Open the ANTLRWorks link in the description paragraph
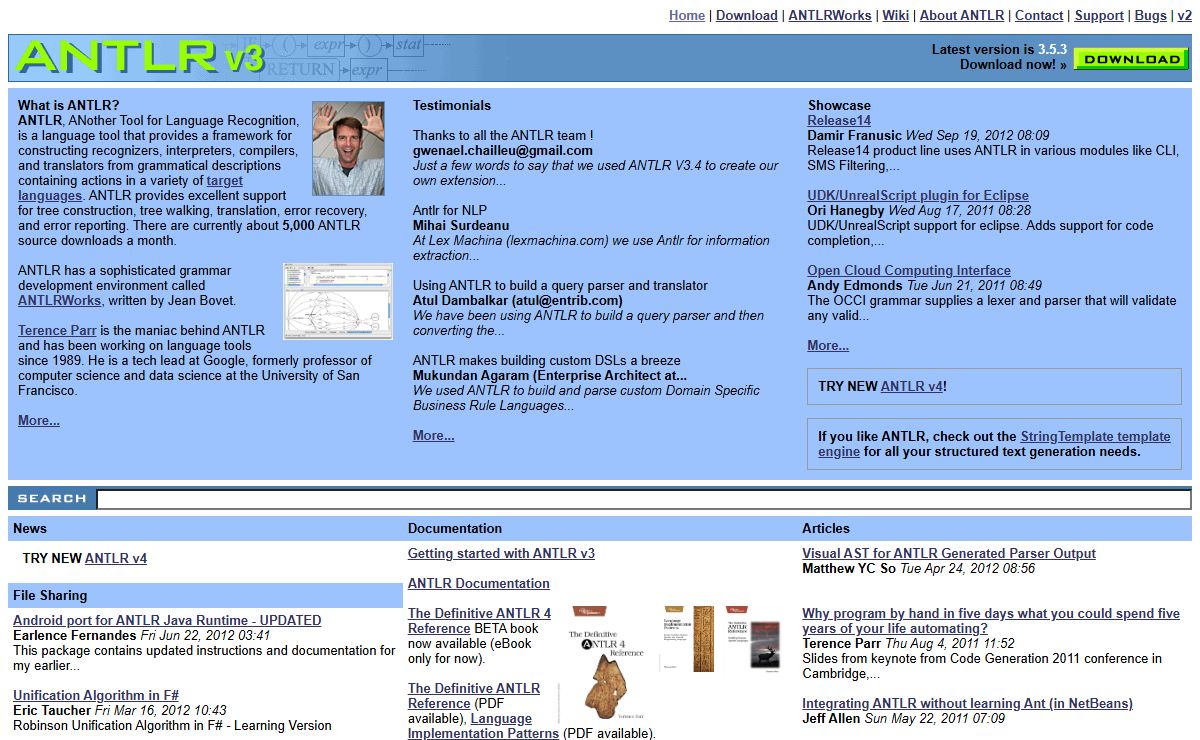The width and height of the screenshot is (1200, 740). (59, 300)
